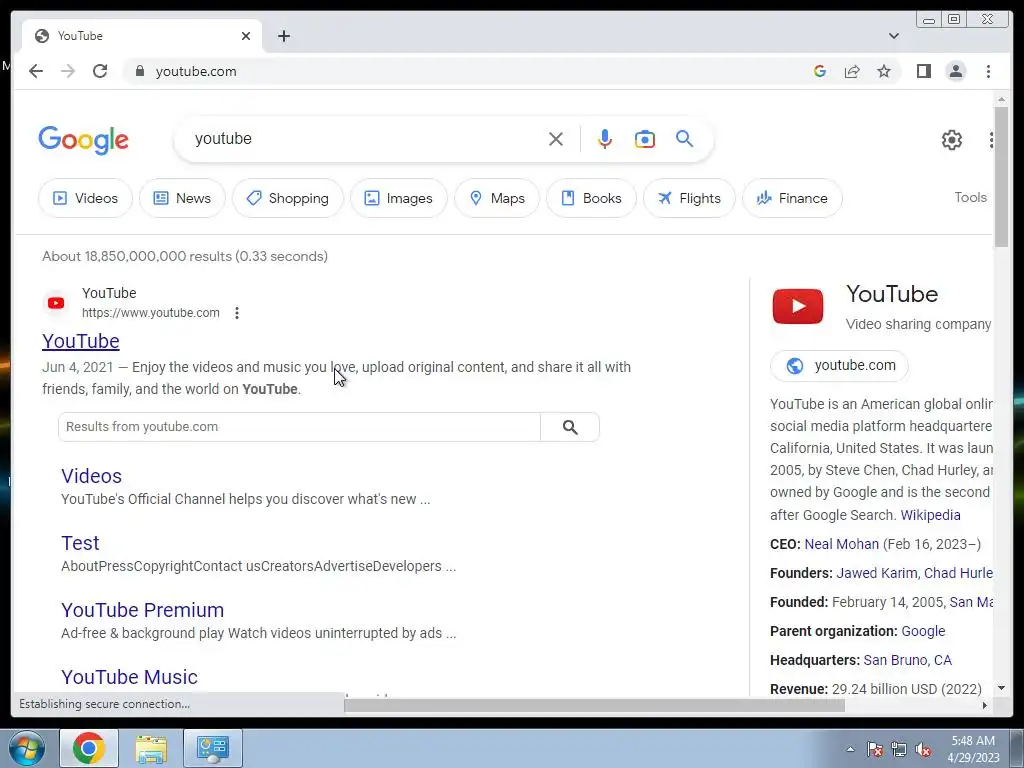Open a new browser tab
The image size is (1024, 768).
tap(283, 36)
